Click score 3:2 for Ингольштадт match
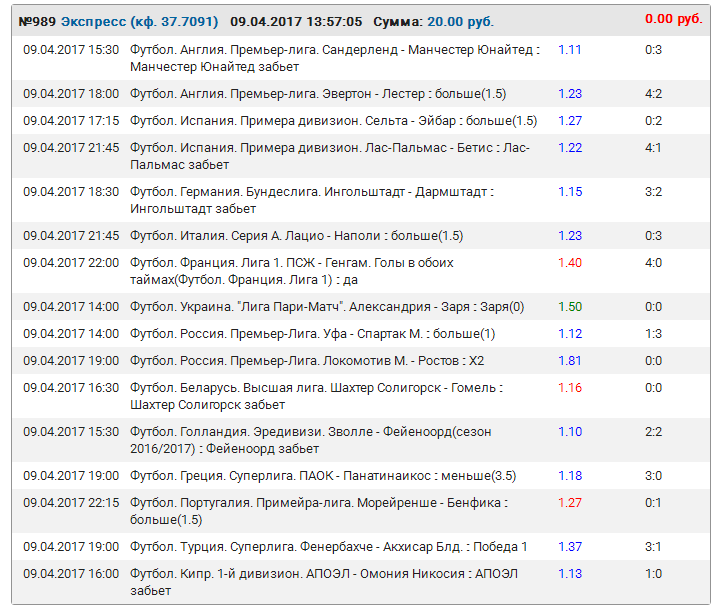Viewport: 724px width, 615px height. tap(653, 192)
